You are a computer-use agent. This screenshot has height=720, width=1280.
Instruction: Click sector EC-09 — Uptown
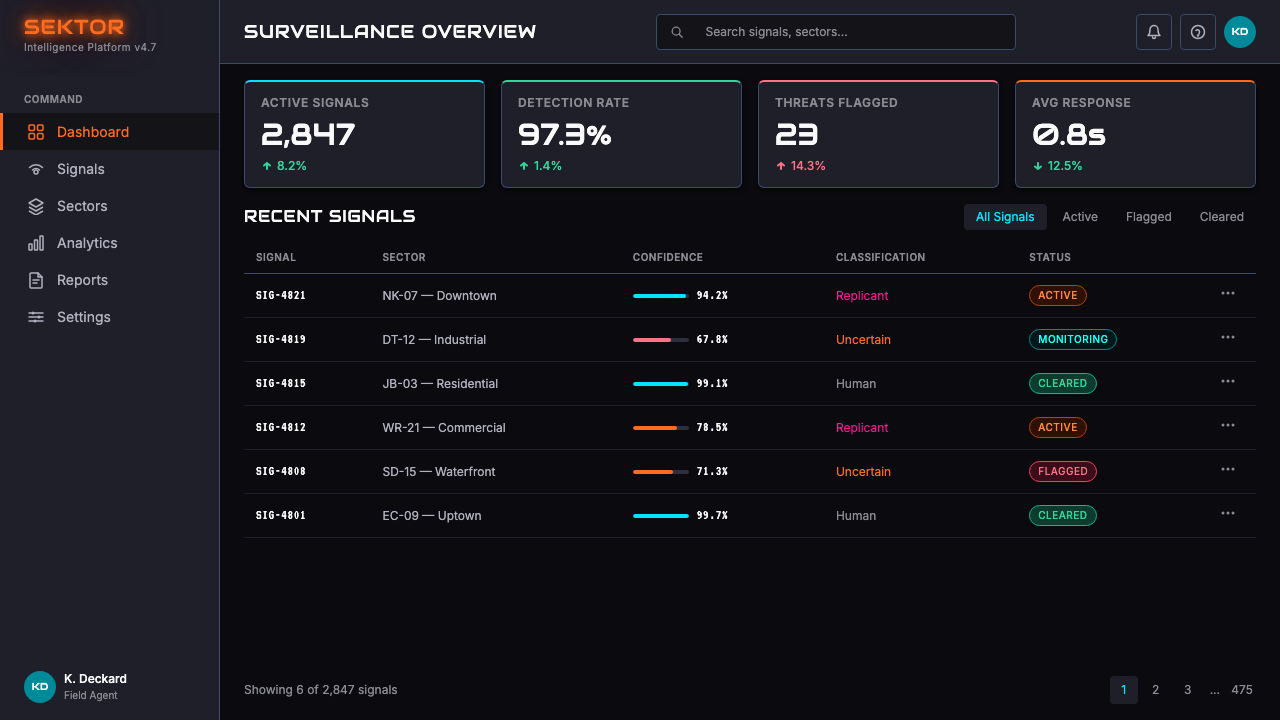click(432, 516)
